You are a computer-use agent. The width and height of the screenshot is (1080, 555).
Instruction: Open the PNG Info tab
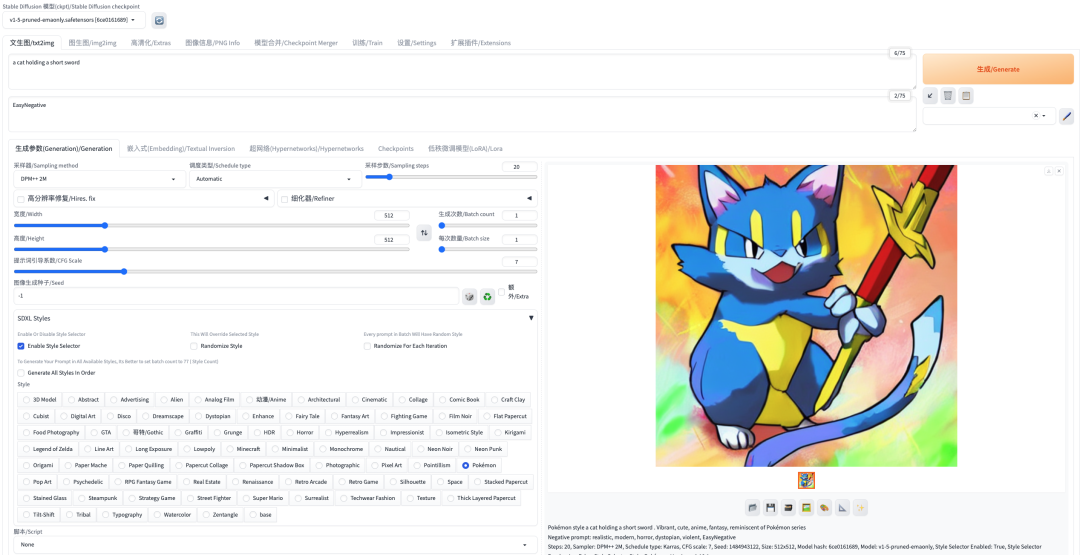(x=213, y=43)
